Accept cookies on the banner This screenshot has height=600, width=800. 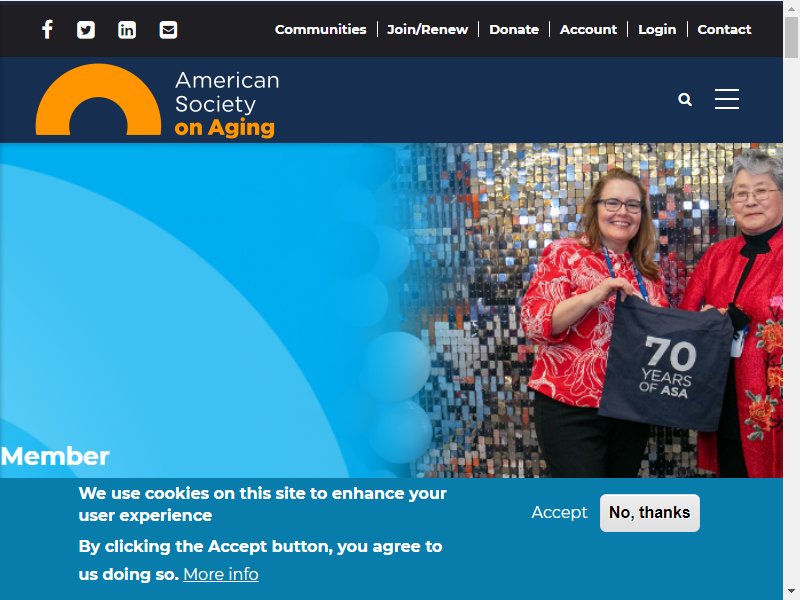tap(559, 512)
